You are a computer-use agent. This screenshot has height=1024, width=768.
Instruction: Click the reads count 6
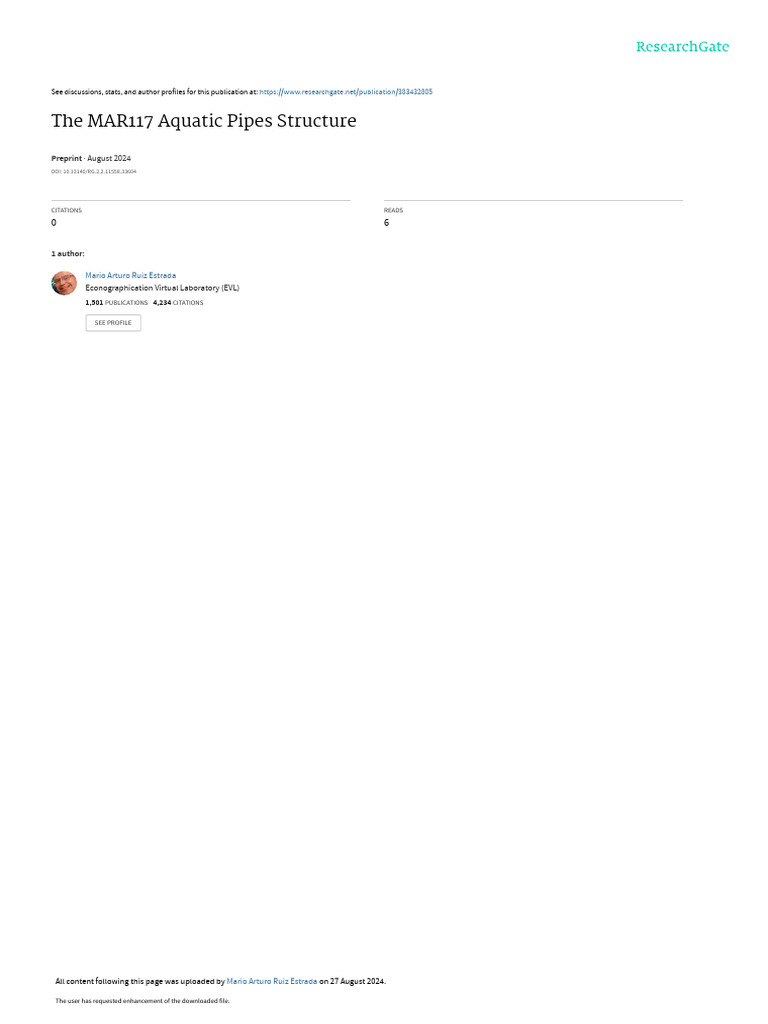pos(387,223)
